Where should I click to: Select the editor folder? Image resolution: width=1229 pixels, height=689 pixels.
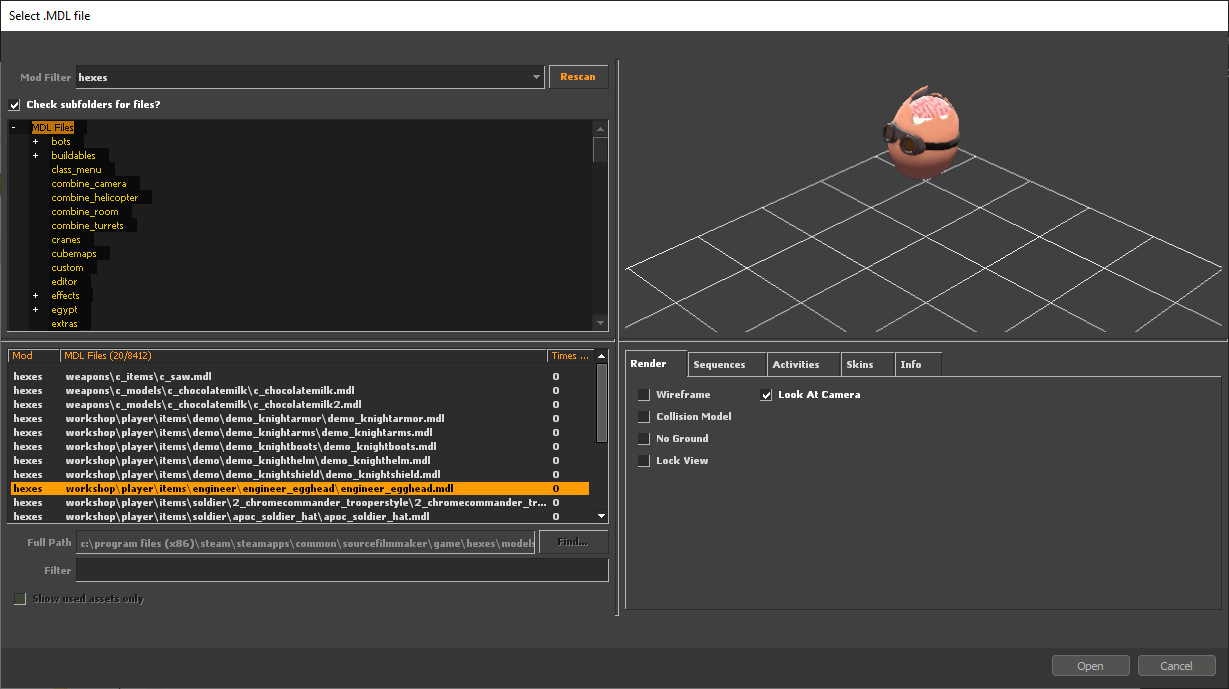point(65,282)
